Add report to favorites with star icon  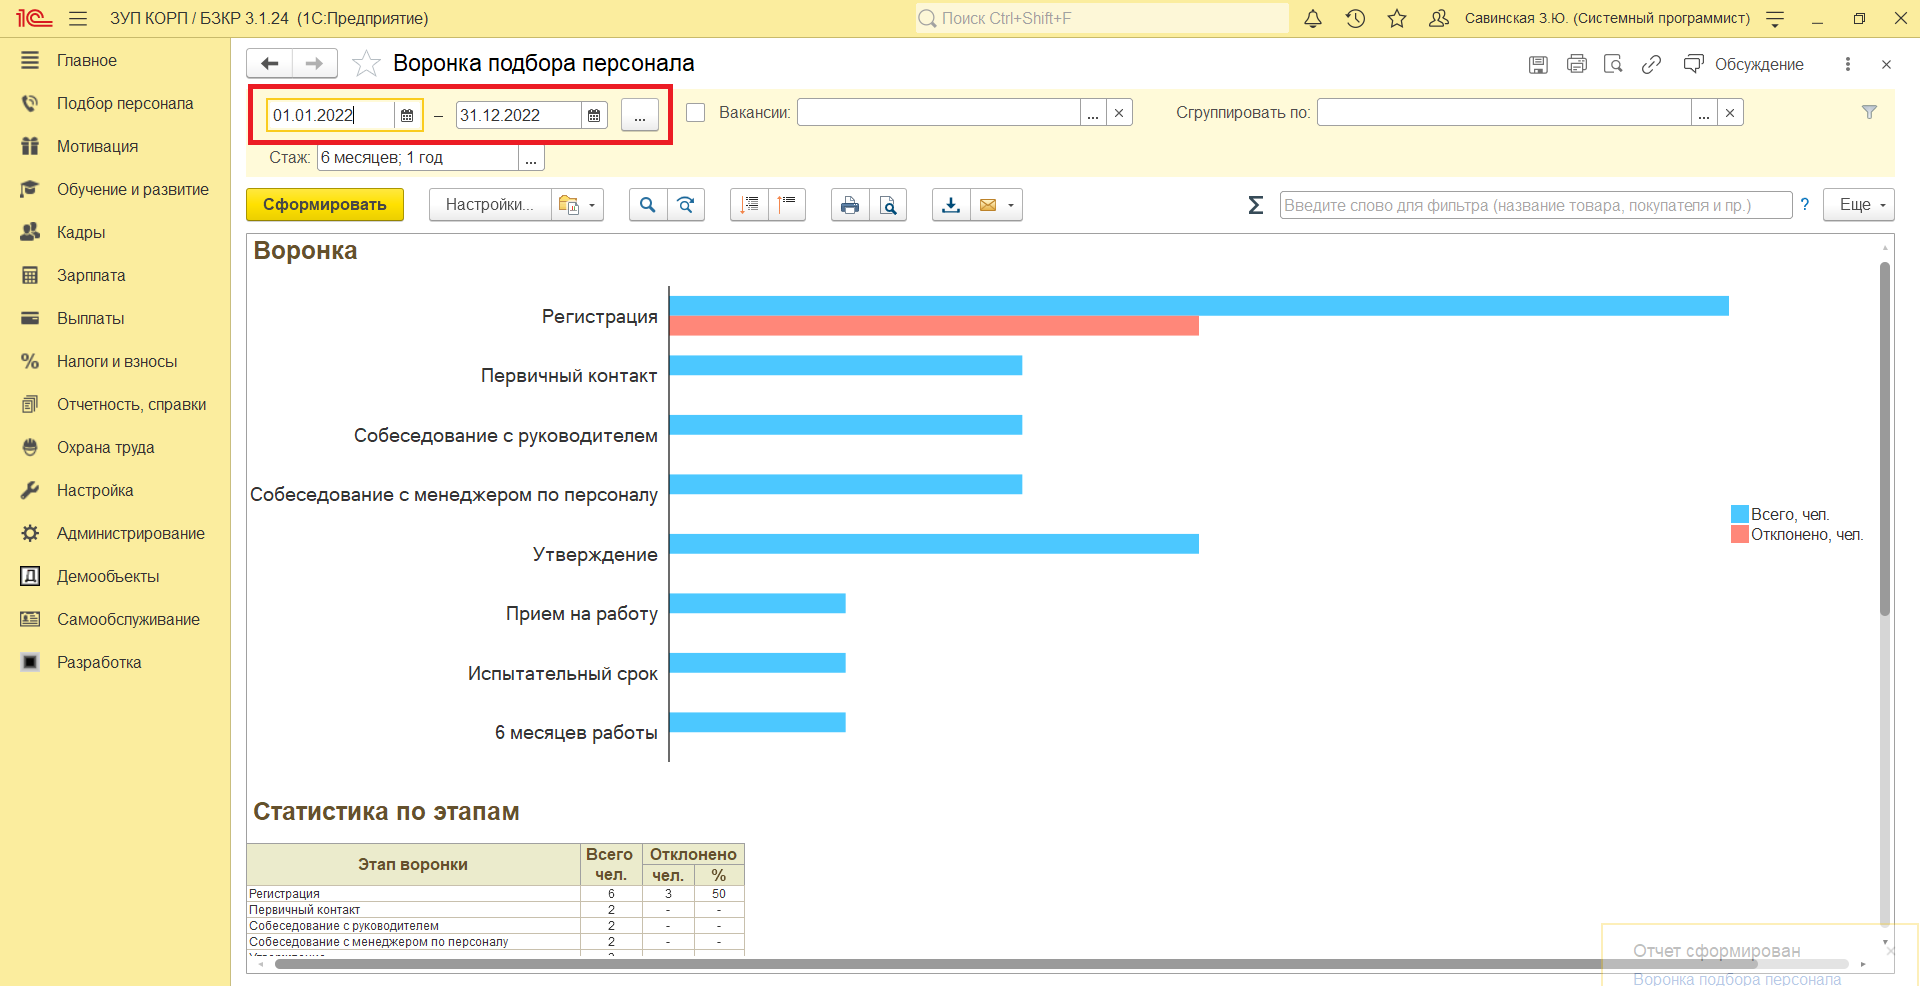366,64
